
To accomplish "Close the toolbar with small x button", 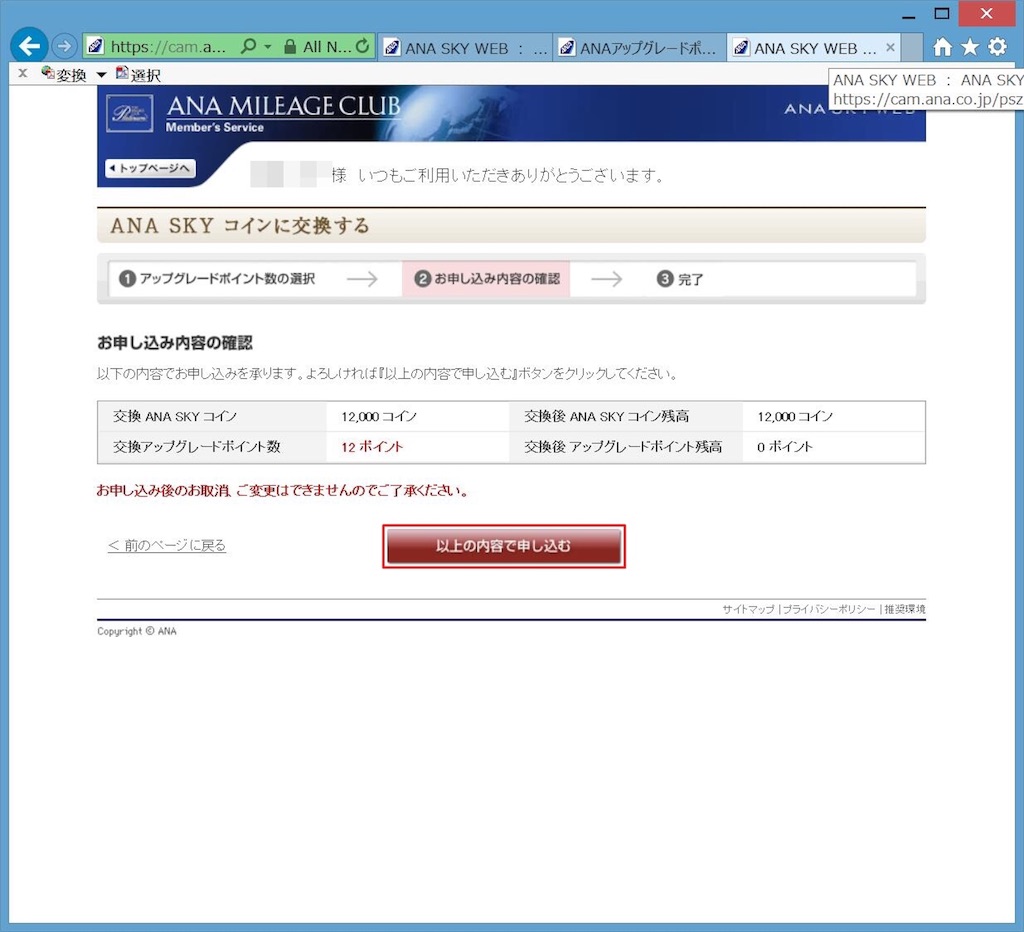I will (x=23, y=73).
